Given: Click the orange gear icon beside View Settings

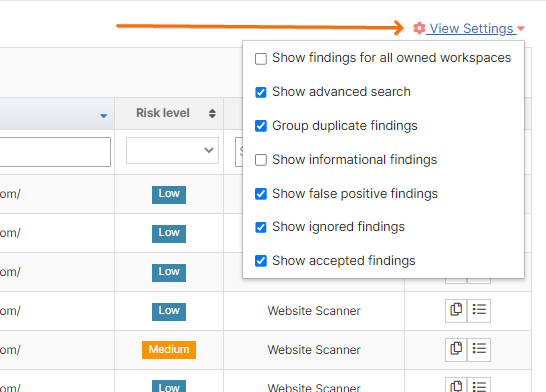Looking at the screenshot, I should [x=419, y=28].
